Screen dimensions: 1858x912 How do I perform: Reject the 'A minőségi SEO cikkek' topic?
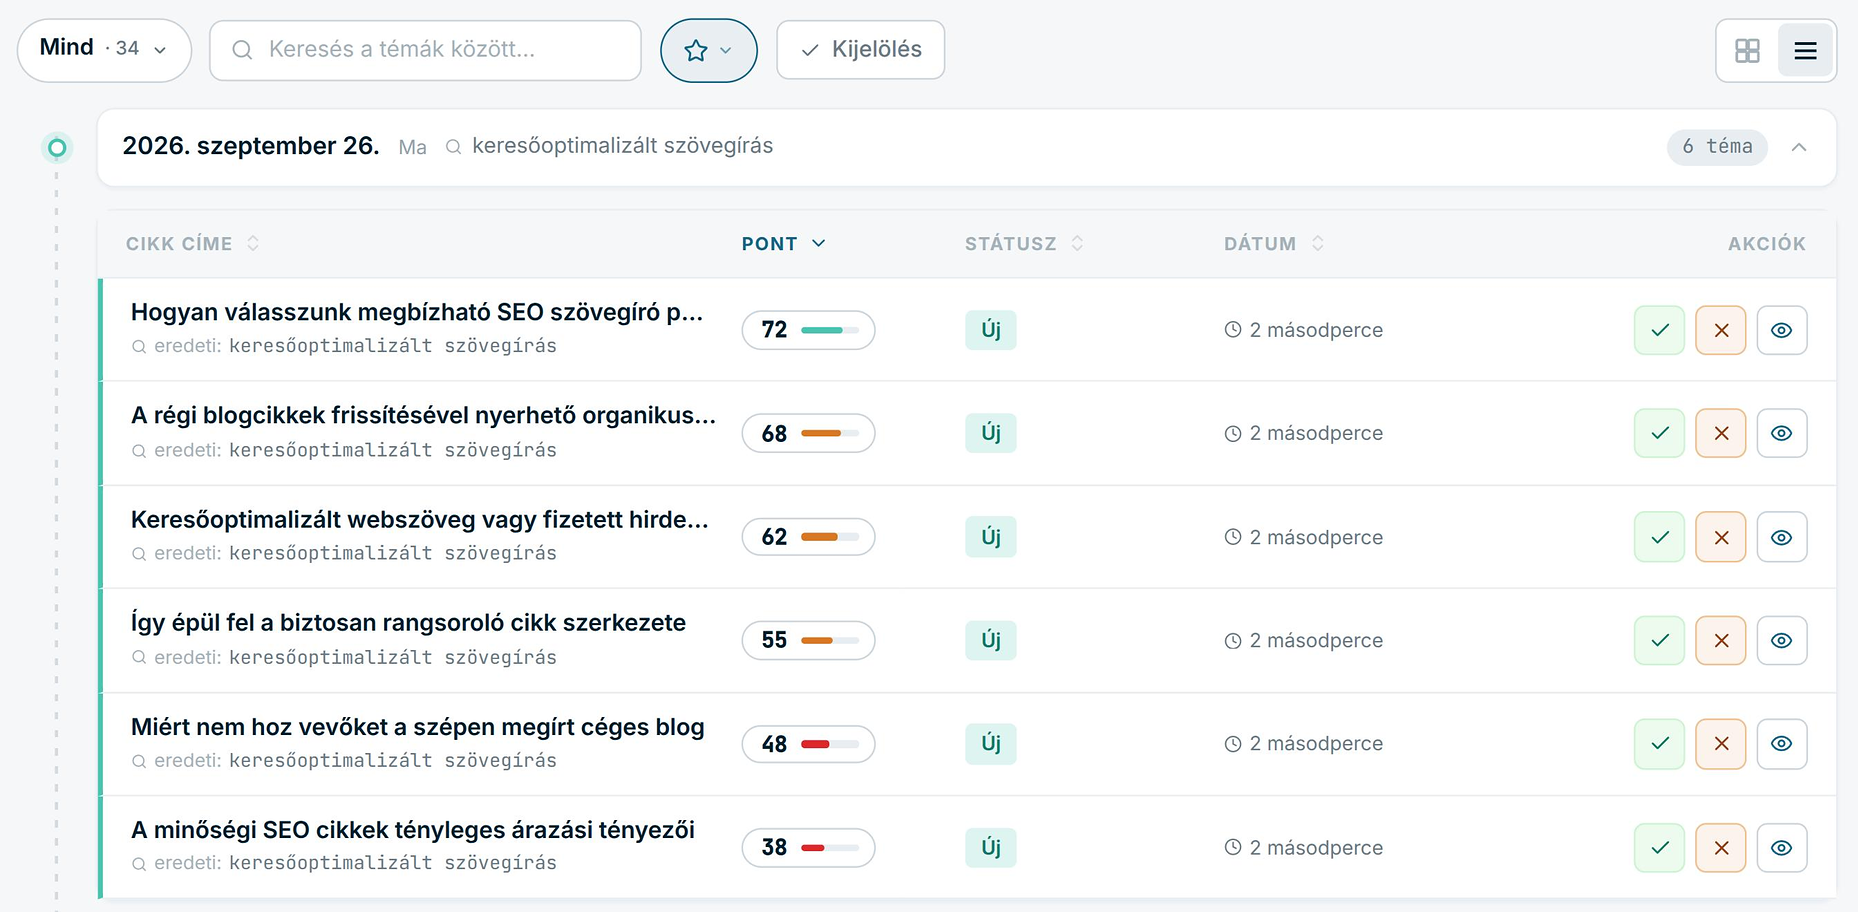pyautogui.click(x=1720, y=848)
